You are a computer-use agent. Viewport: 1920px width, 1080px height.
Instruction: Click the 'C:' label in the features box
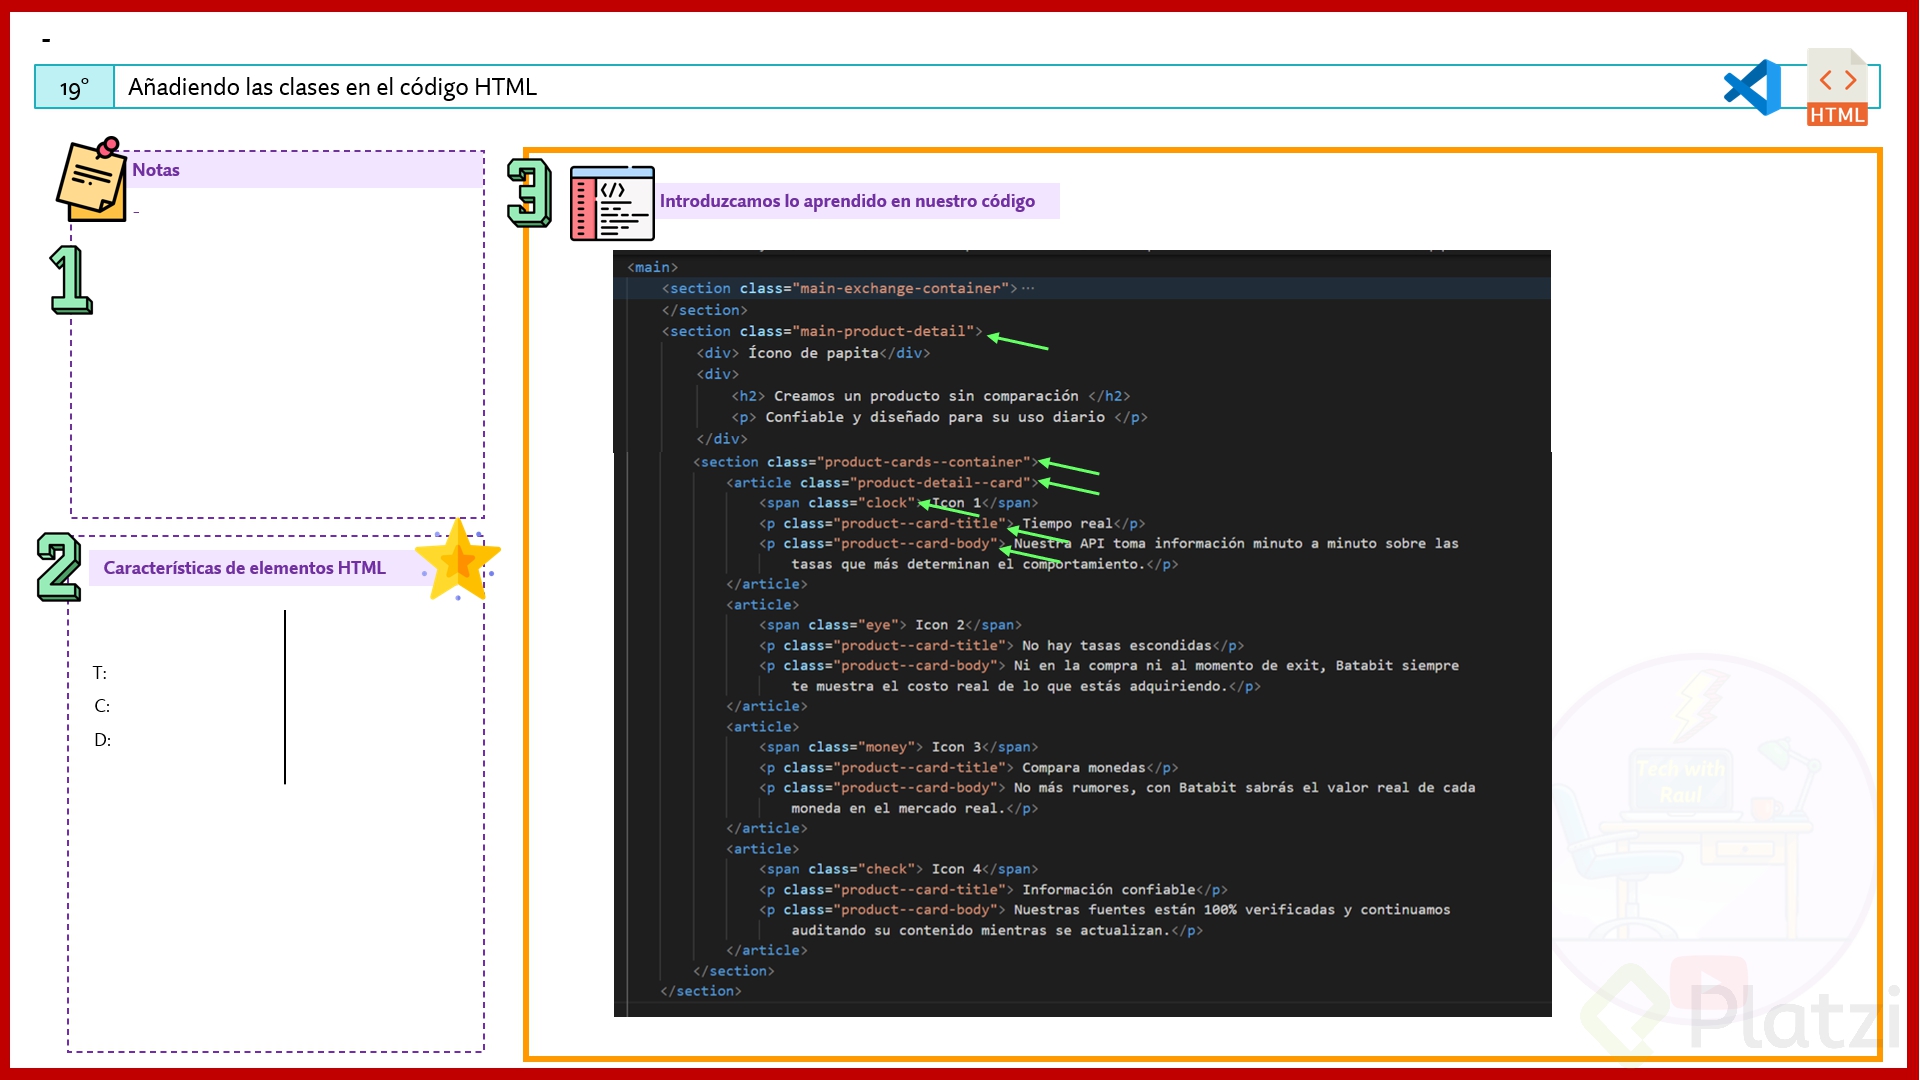pos(102,706)
